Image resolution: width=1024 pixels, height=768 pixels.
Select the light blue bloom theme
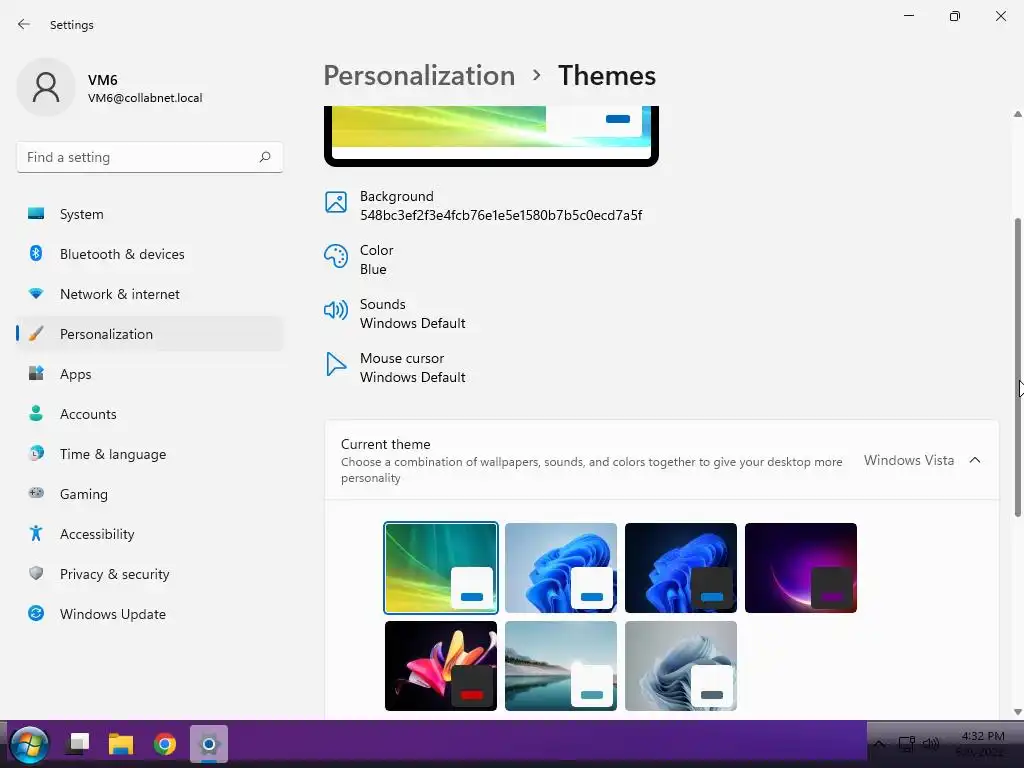click(x=561, y=568)
